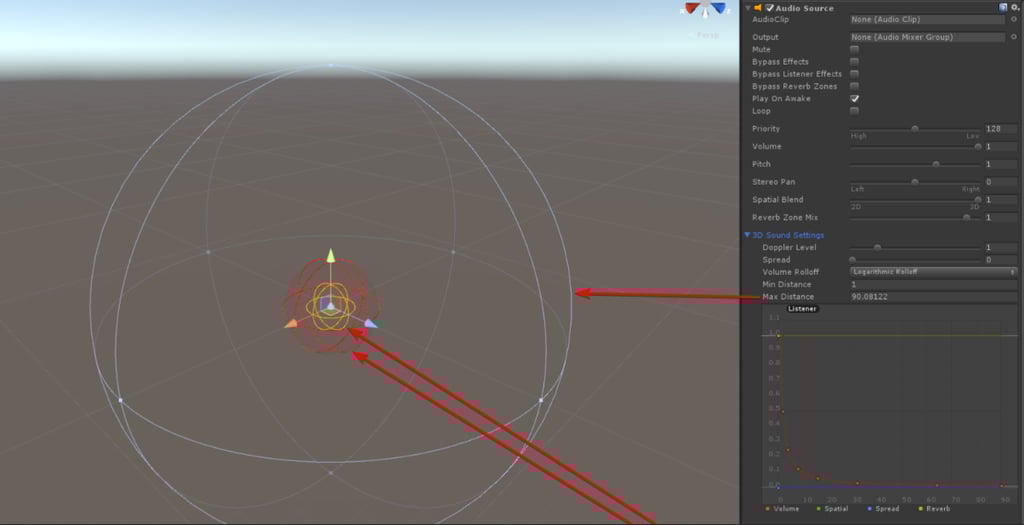Click the Stereo Pan slider handle
The height and width of the screenshot is (525, 1024).
pyautogui.click(x=915, y=182)
